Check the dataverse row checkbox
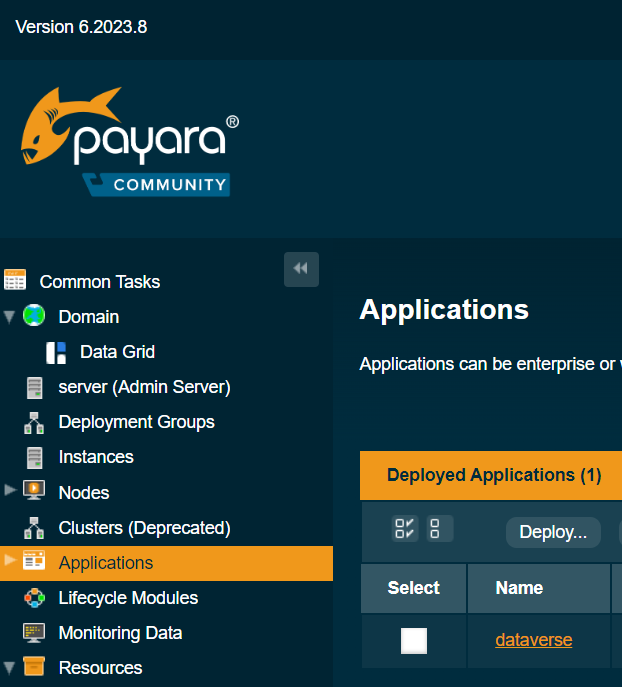The height and width of the screenshot is (687, 622). 414,641
